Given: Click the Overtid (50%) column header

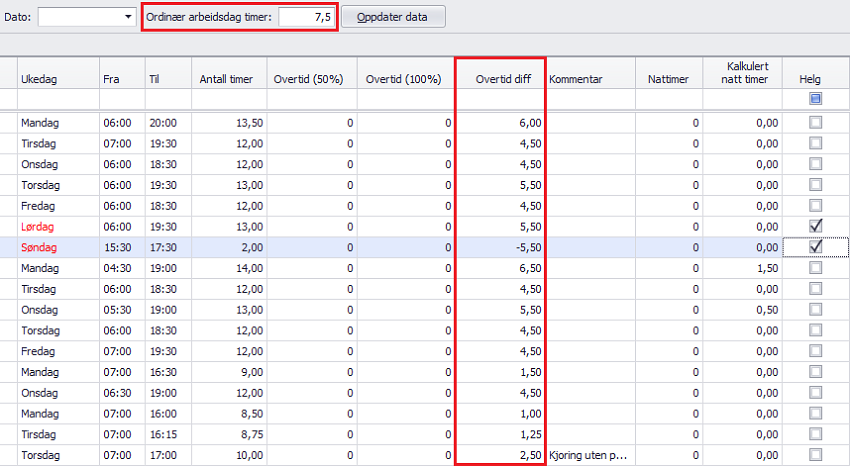Looking at the screenshot, I should [x=311, y=79].
